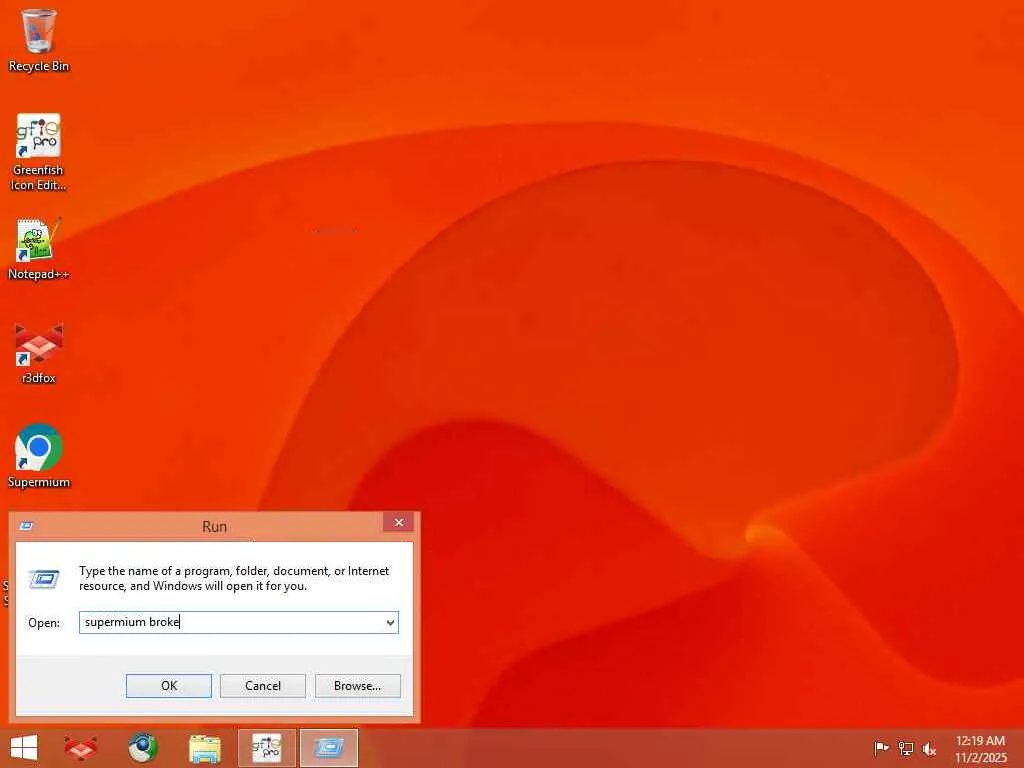Select the Recycle Bin desktop icon
The image size is (1024, 768).
[39, 40]
